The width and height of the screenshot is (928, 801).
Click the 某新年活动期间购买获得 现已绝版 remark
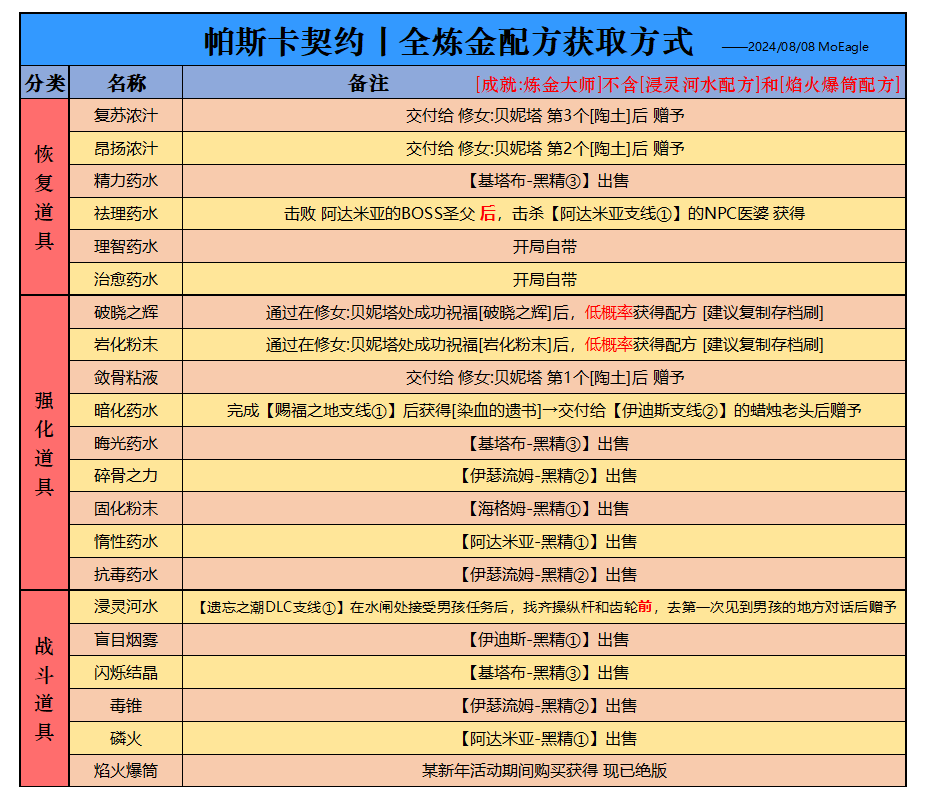[x=544, y=771]
